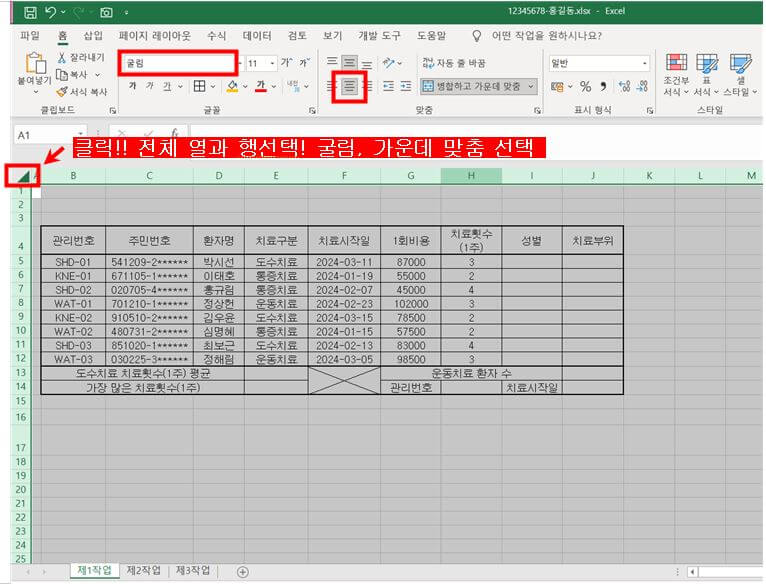The image size is (766, 584).
Task: Decrease font size with smaller 가 icon
Action: (x=304, y=63)
